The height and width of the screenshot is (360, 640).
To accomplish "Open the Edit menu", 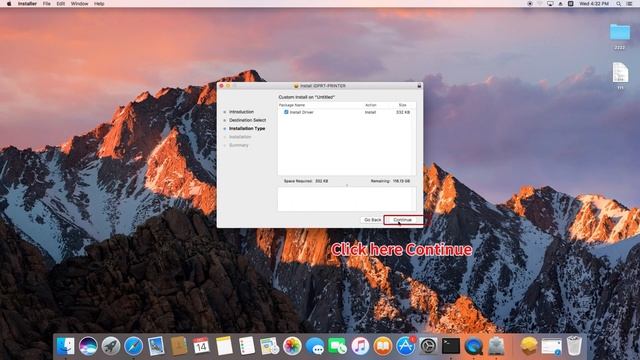I will 61,4.
